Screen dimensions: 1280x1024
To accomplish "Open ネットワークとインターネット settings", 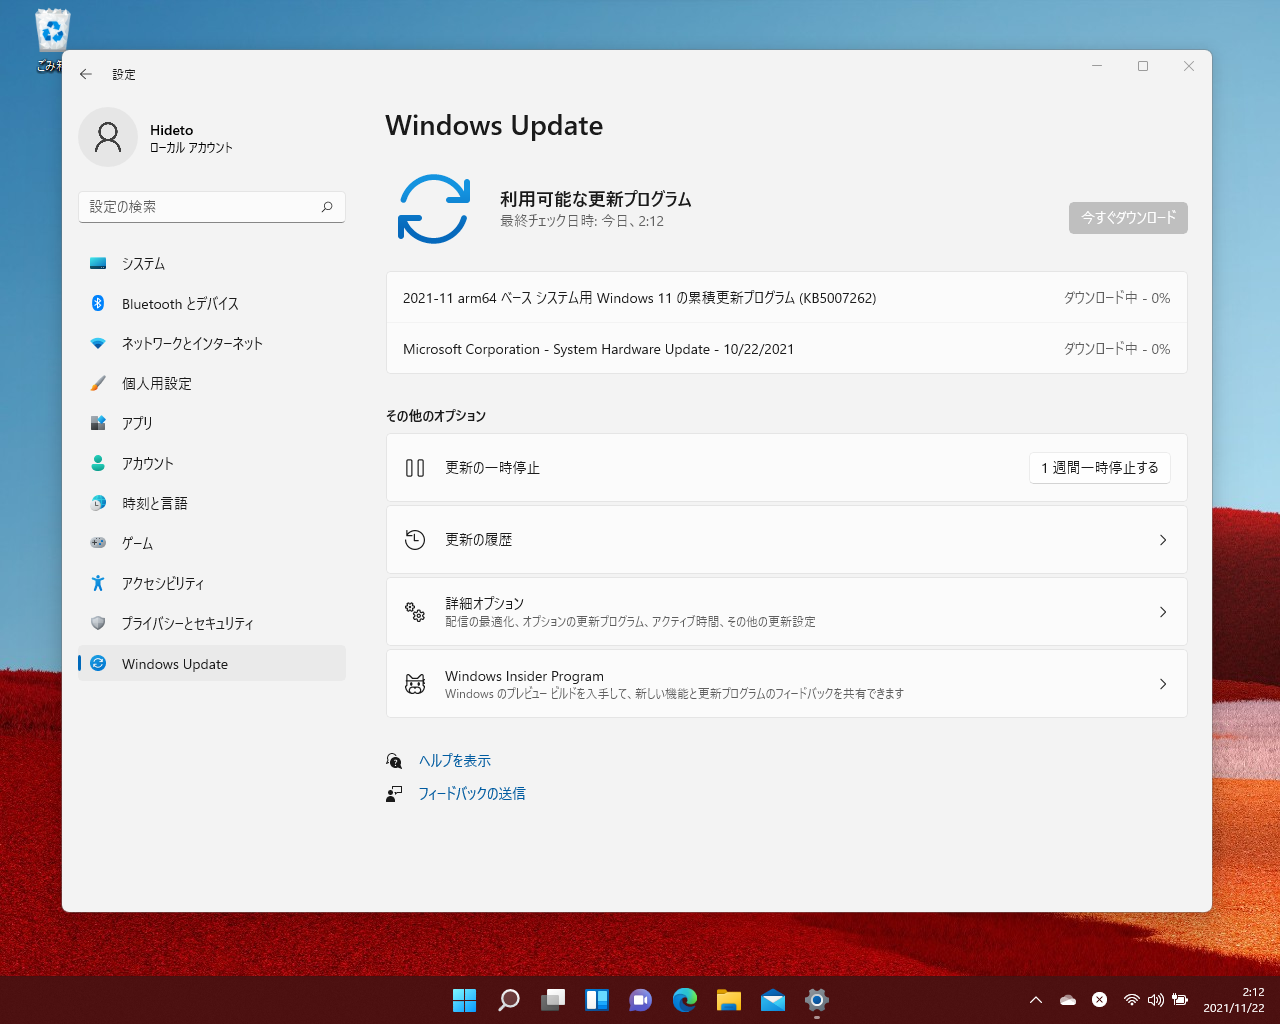I will [x=192, y=343].
